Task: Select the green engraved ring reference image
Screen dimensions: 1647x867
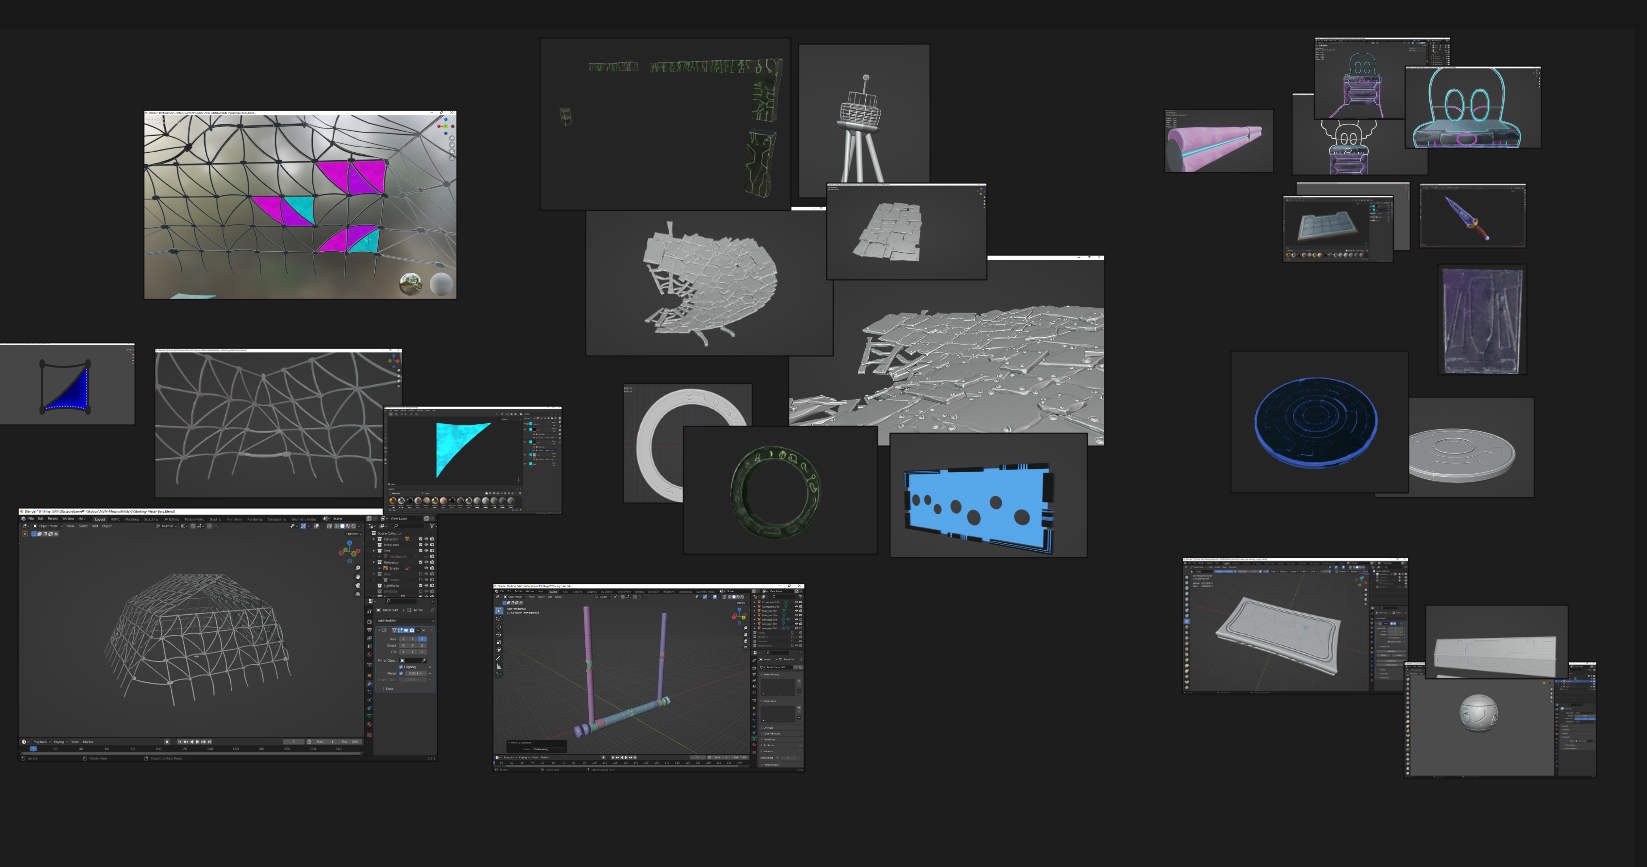Action: point(779,490)
